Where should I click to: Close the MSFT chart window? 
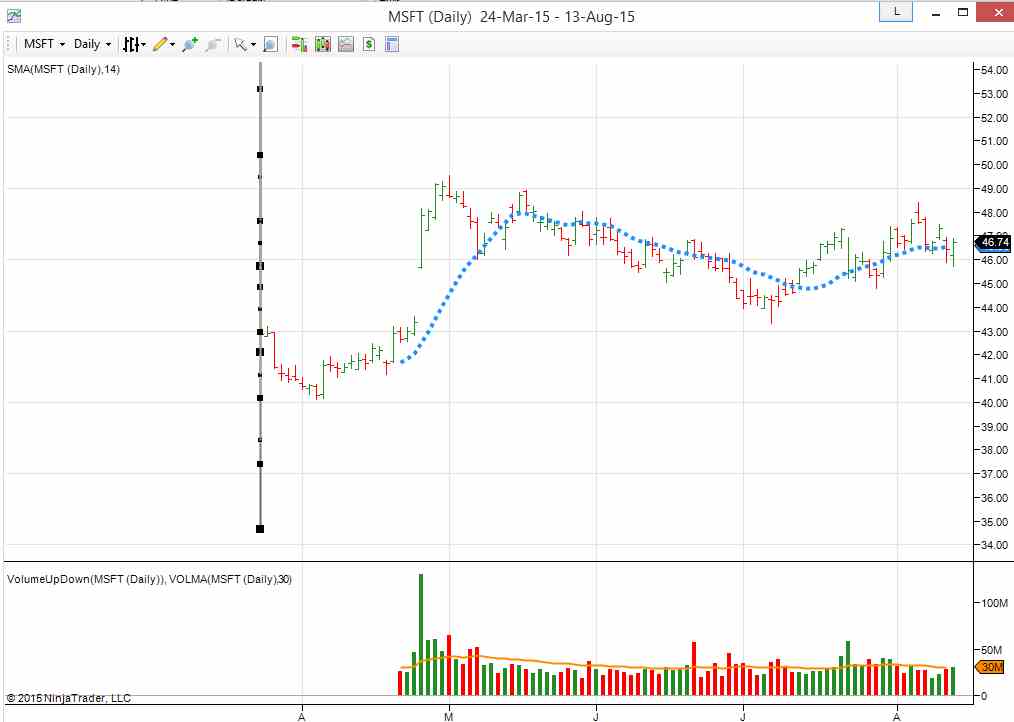click(x=996, y=12)
